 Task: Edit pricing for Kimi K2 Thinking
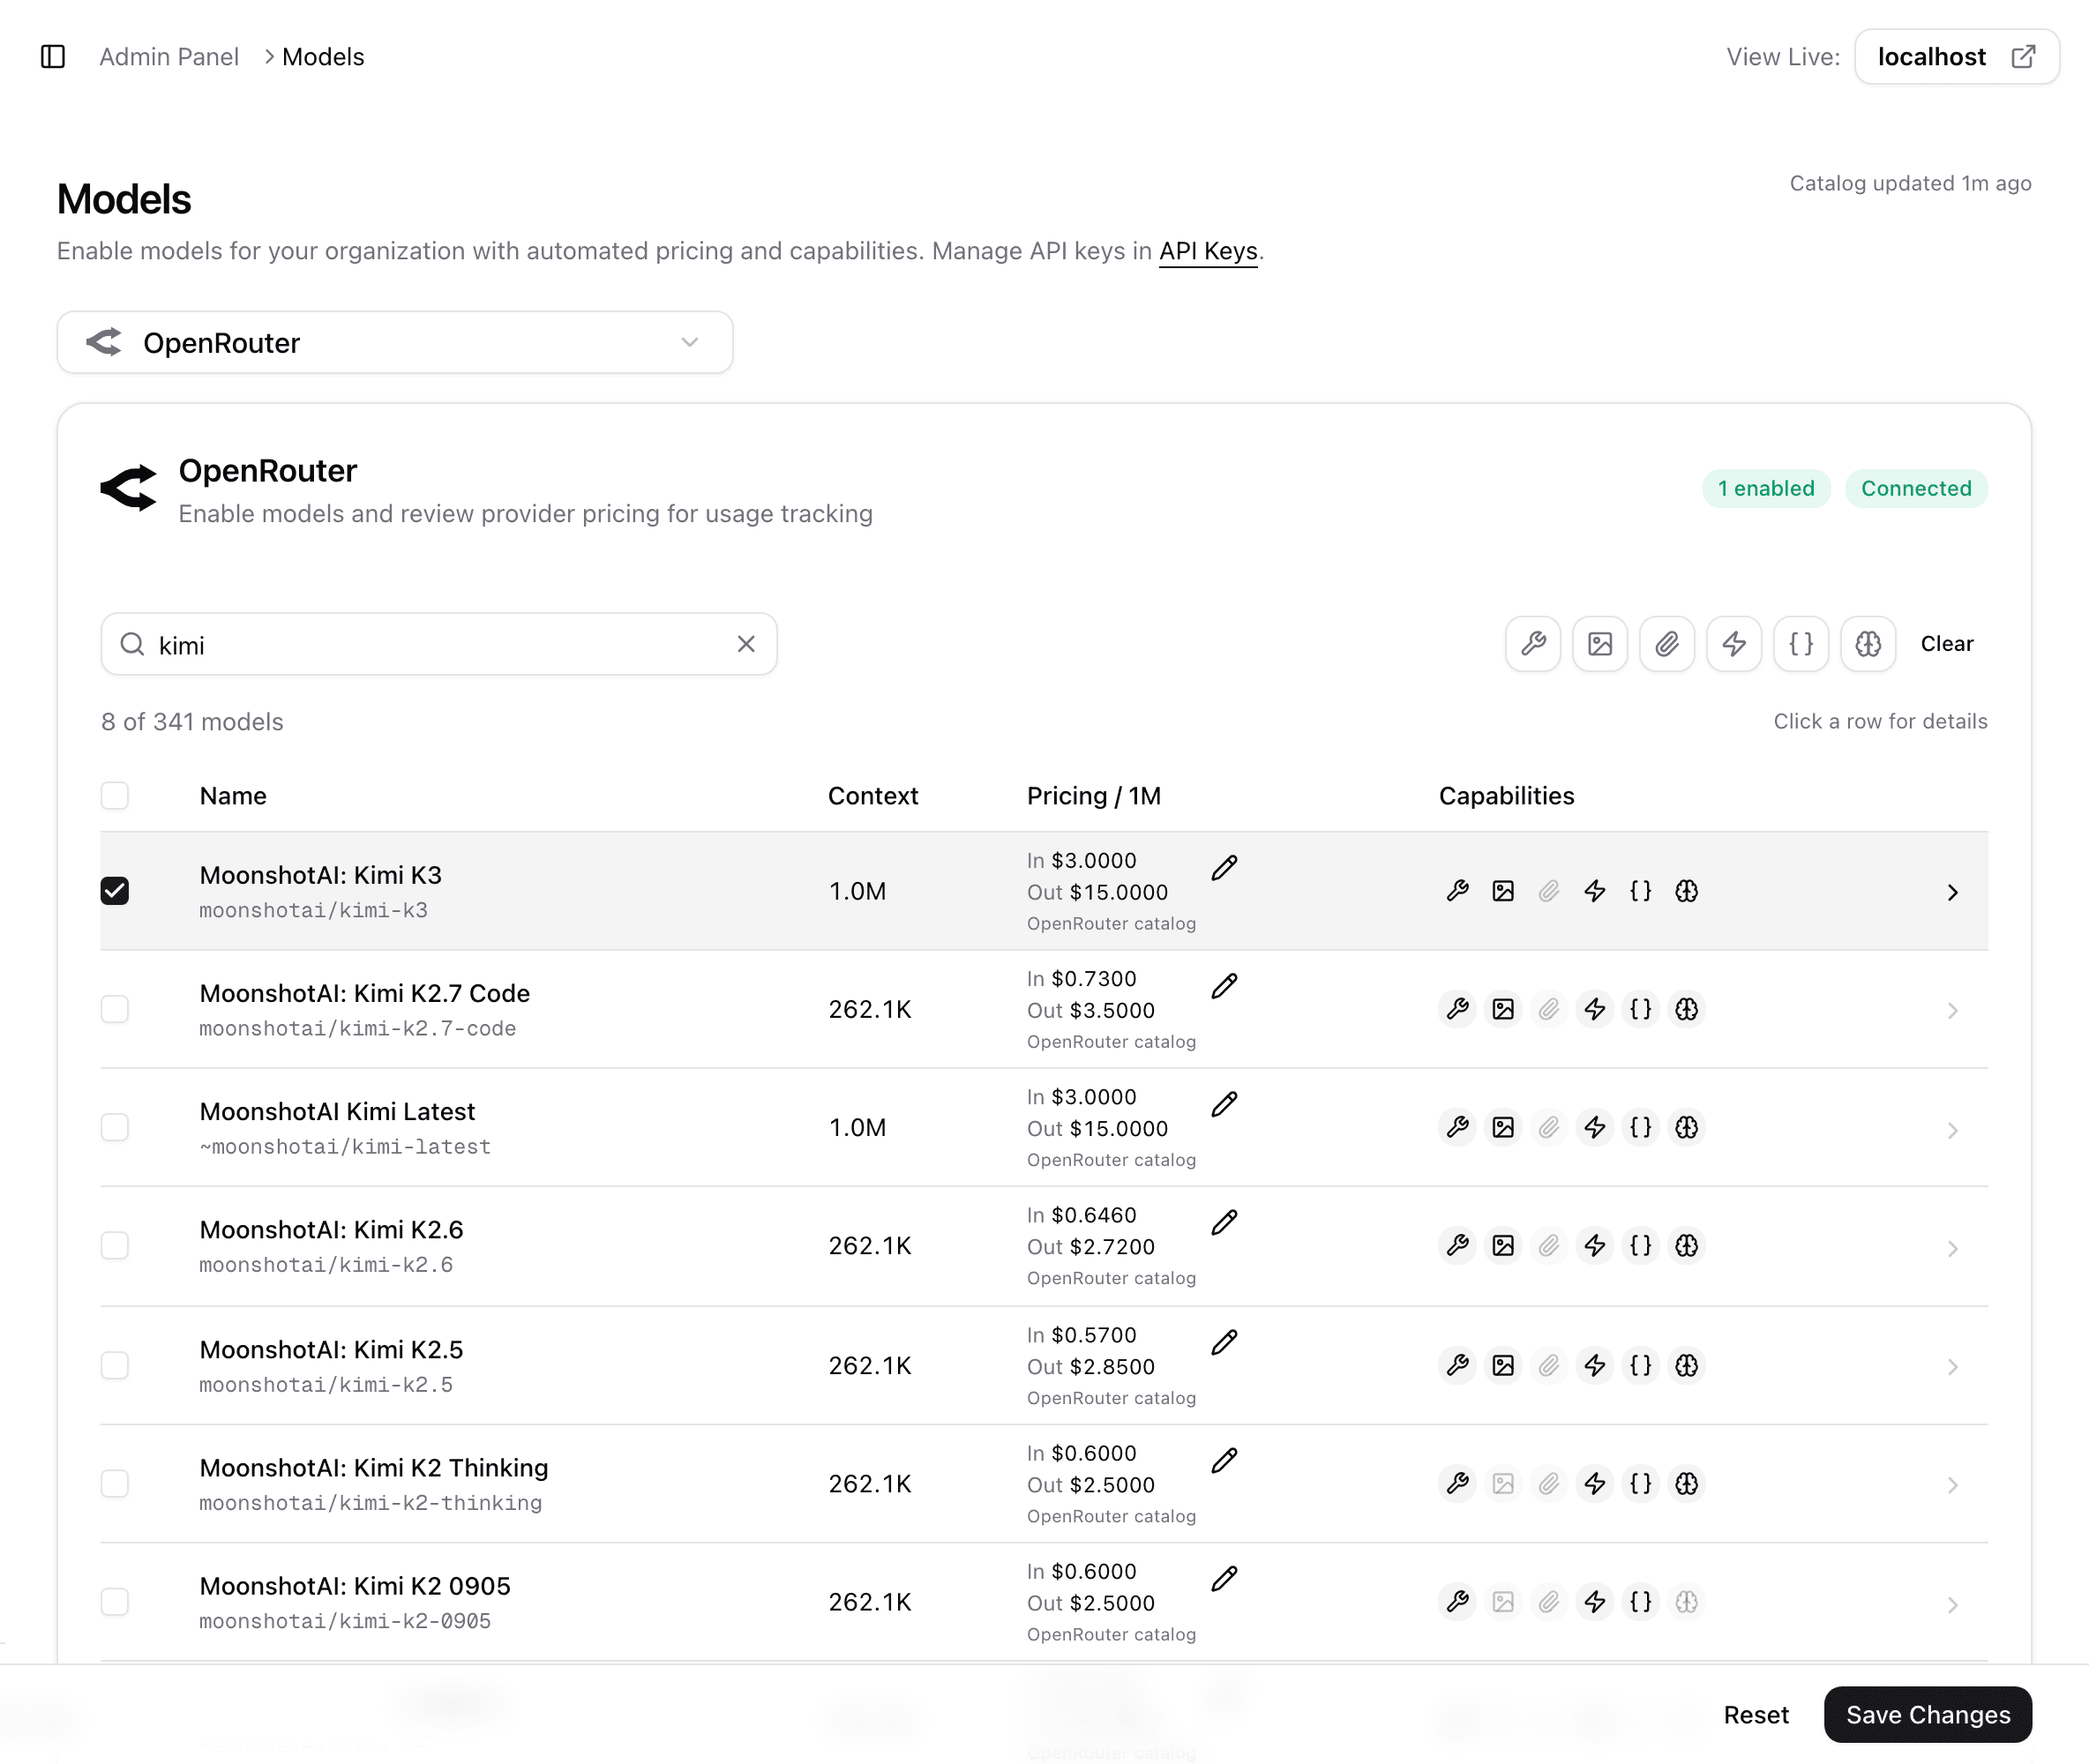point(1224,1460)
